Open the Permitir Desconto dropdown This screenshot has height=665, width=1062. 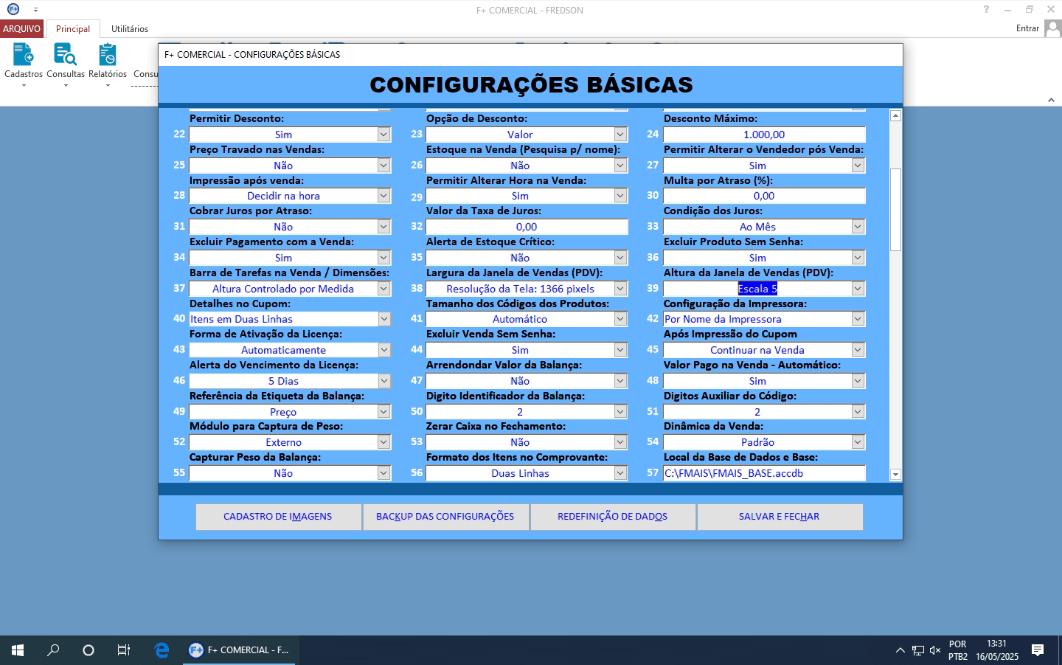(385, 133)
